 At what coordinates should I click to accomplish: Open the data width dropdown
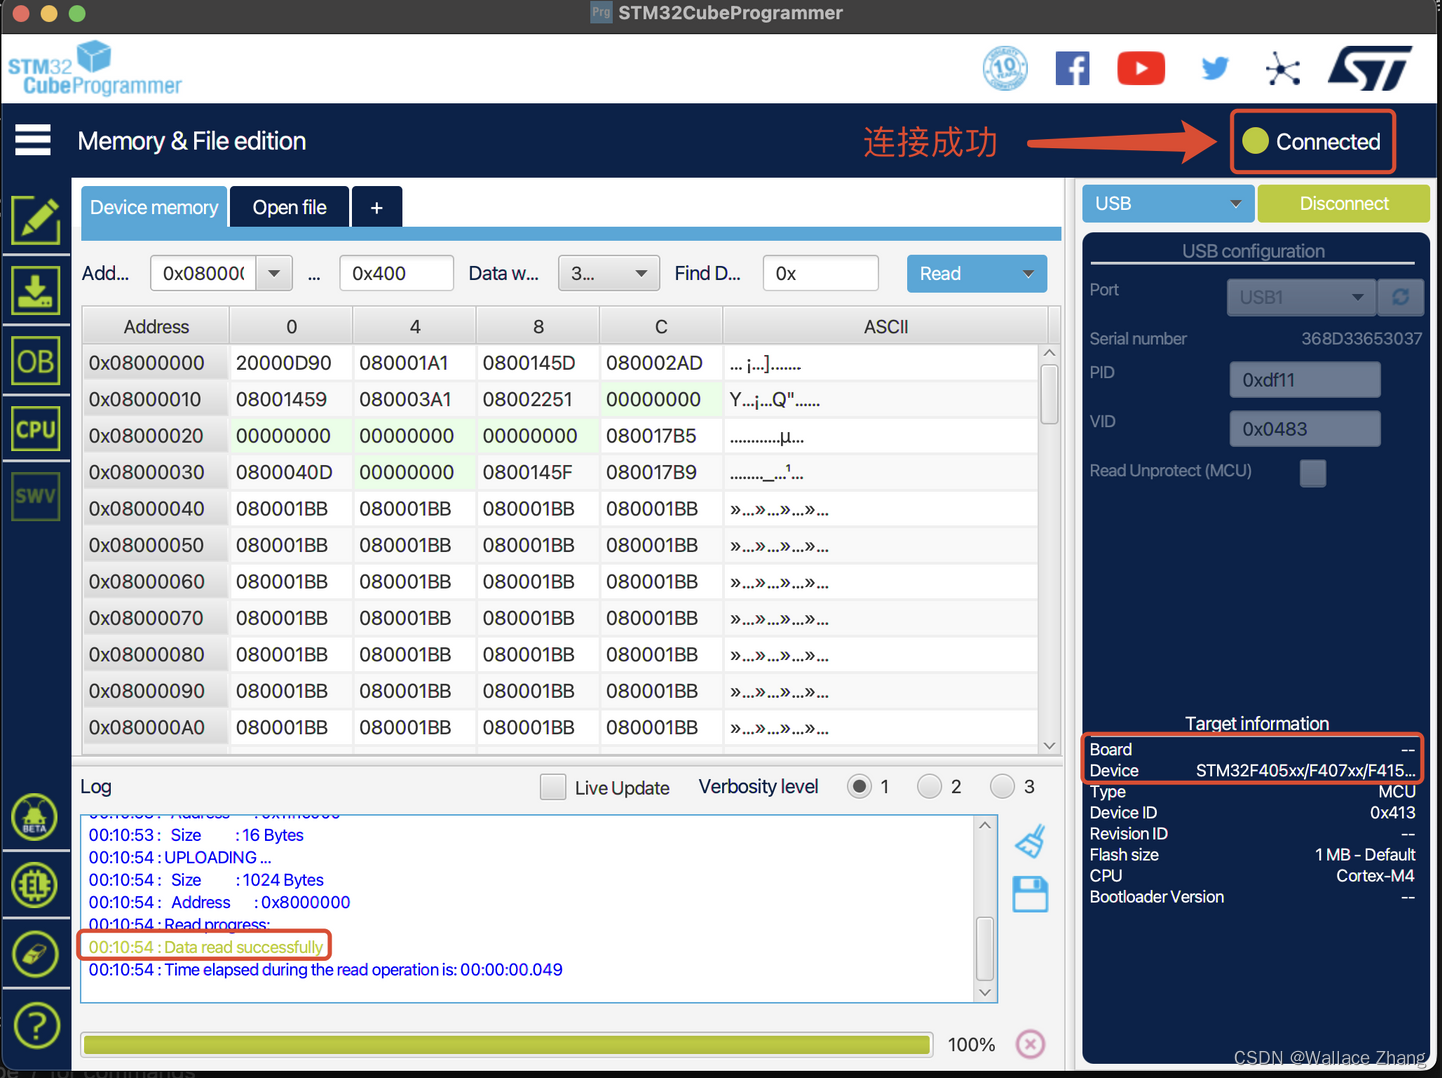pyautogui.click(x=609, y=273)
